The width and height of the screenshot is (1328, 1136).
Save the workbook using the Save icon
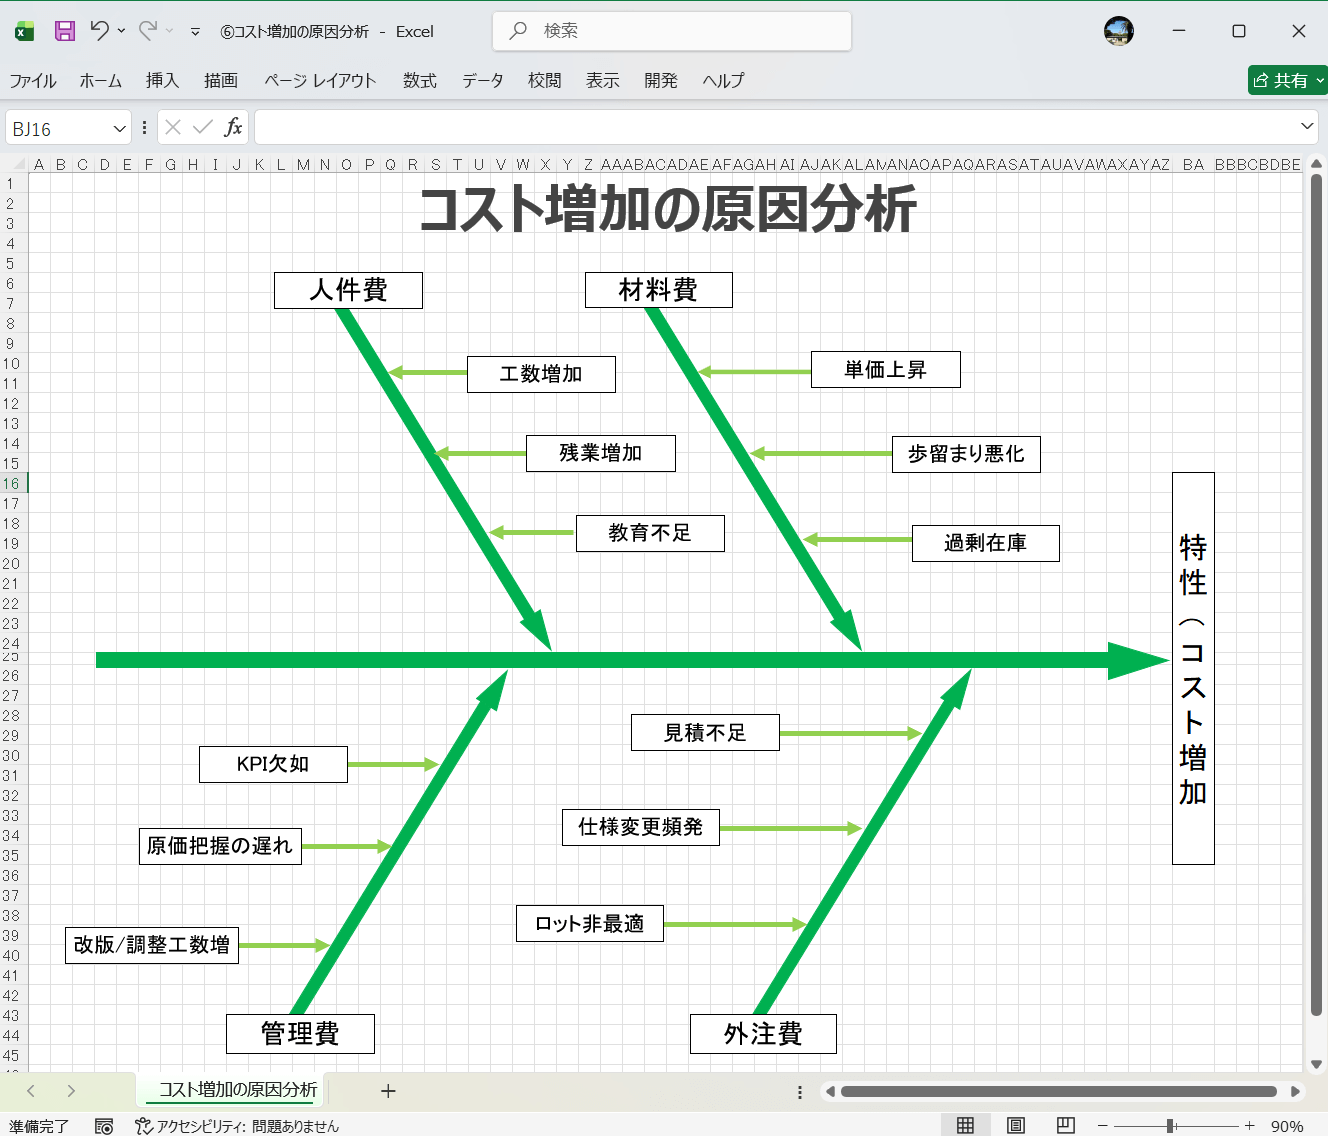(x=64, y=31)
